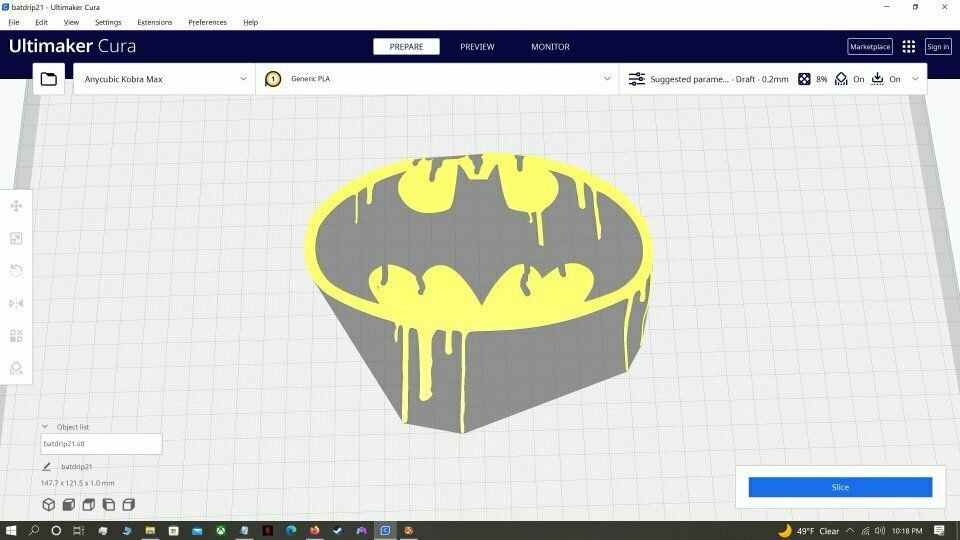Click the support structure icon
Viewport: 960px width, 540px height.
coord(841,79)
